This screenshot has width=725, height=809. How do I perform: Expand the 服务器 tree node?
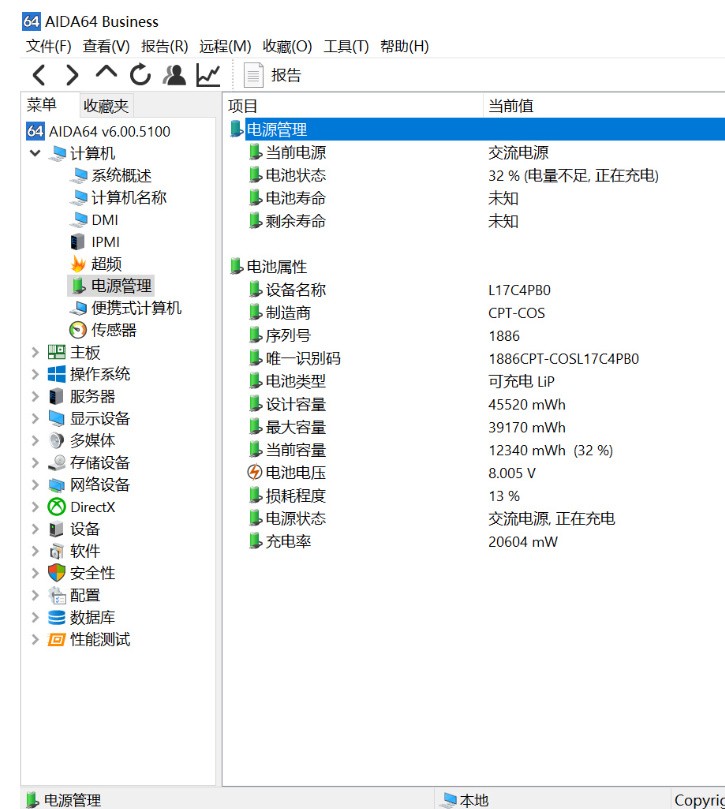coord(35,396)
